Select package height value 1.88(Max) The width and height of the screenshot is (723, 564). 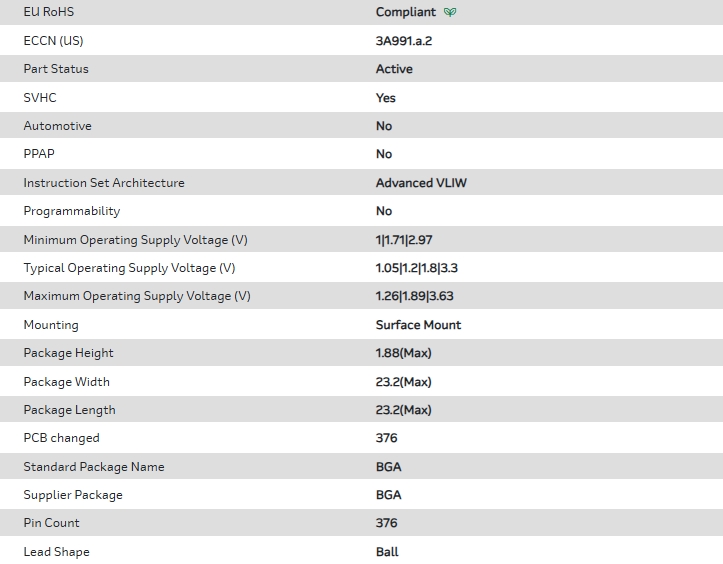pos(403,353)
